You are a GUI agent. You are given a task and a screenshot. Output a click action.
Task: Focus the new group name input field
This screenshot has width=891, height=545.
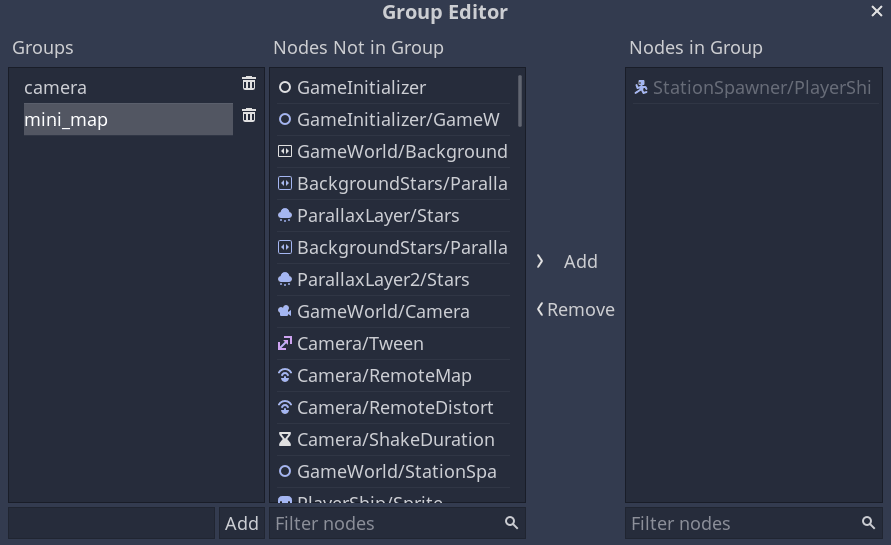tap(111, 523)
